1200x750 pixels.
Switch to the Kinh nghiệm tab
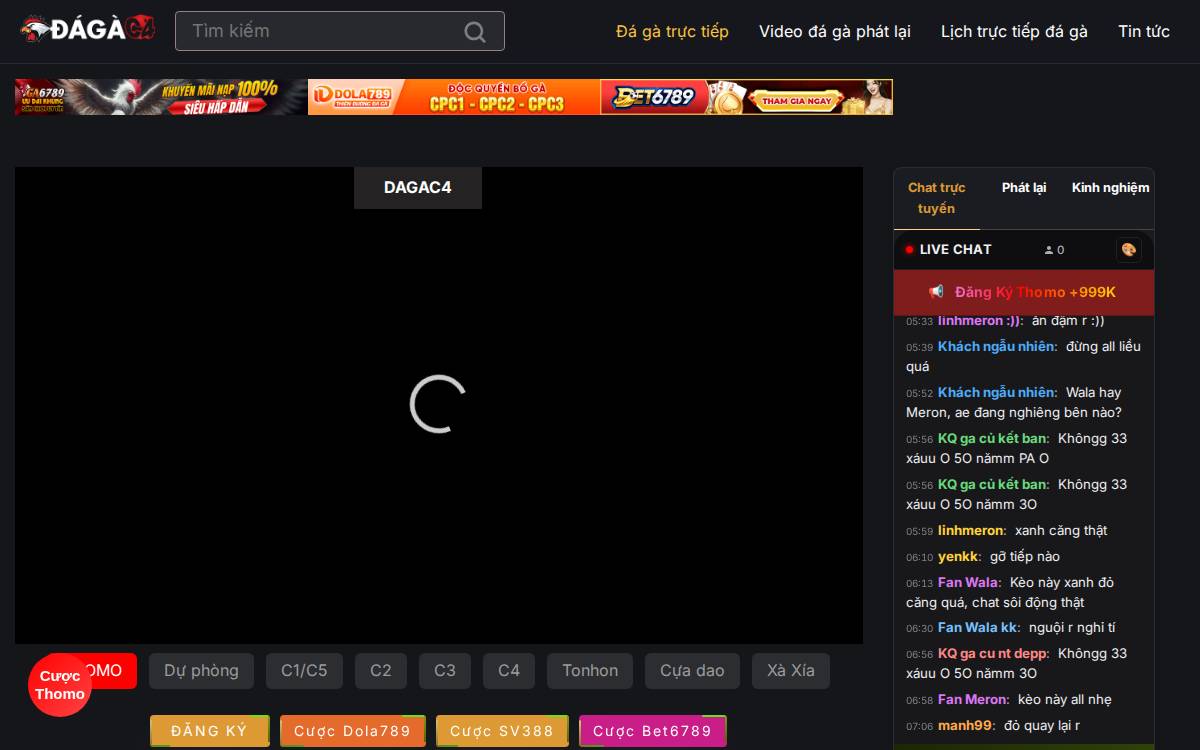[1111, 188]
